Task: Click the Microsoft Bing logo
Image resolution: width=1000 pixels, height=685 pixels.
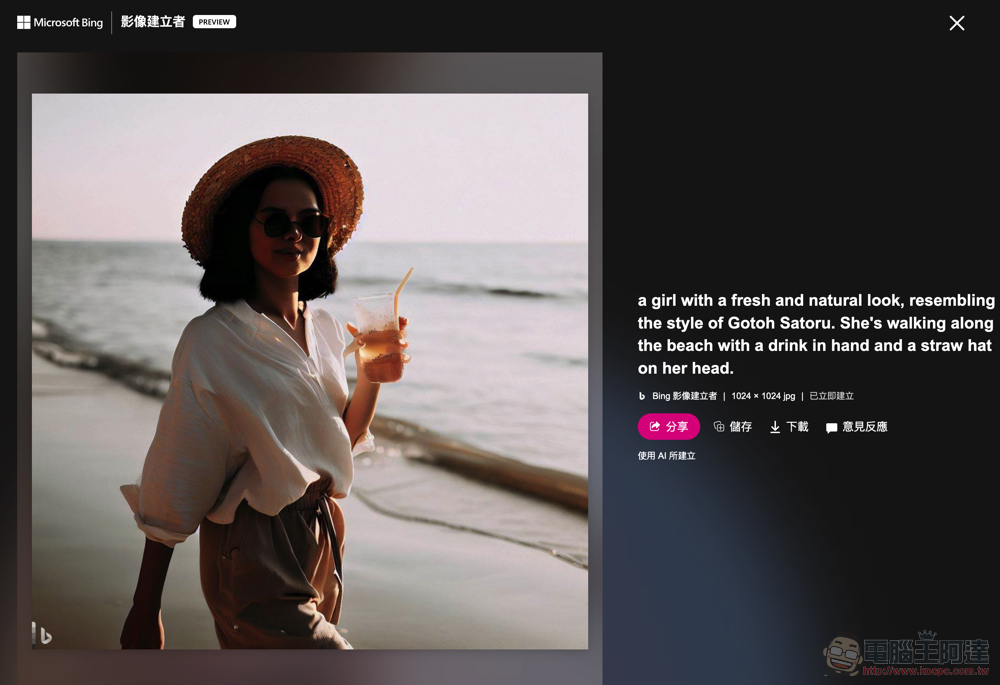Action: [x=60, y=22]
